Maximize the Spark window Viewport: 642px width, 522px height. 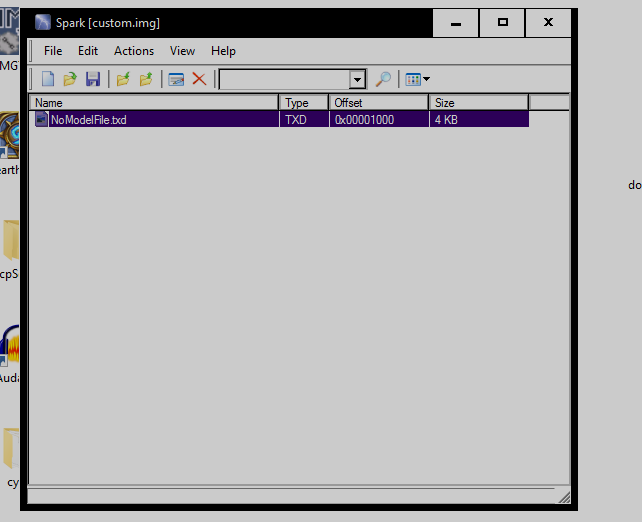[x=502, y=23]
